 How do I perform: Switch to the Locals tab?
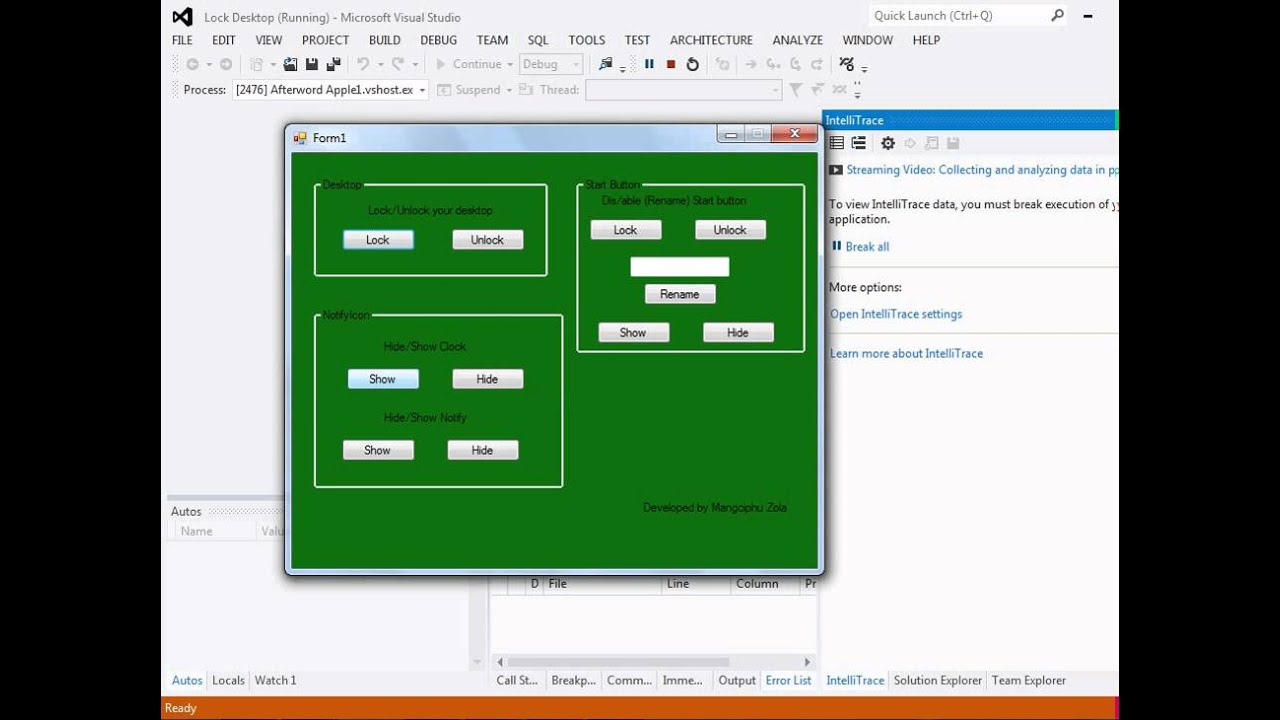(228, 680)
